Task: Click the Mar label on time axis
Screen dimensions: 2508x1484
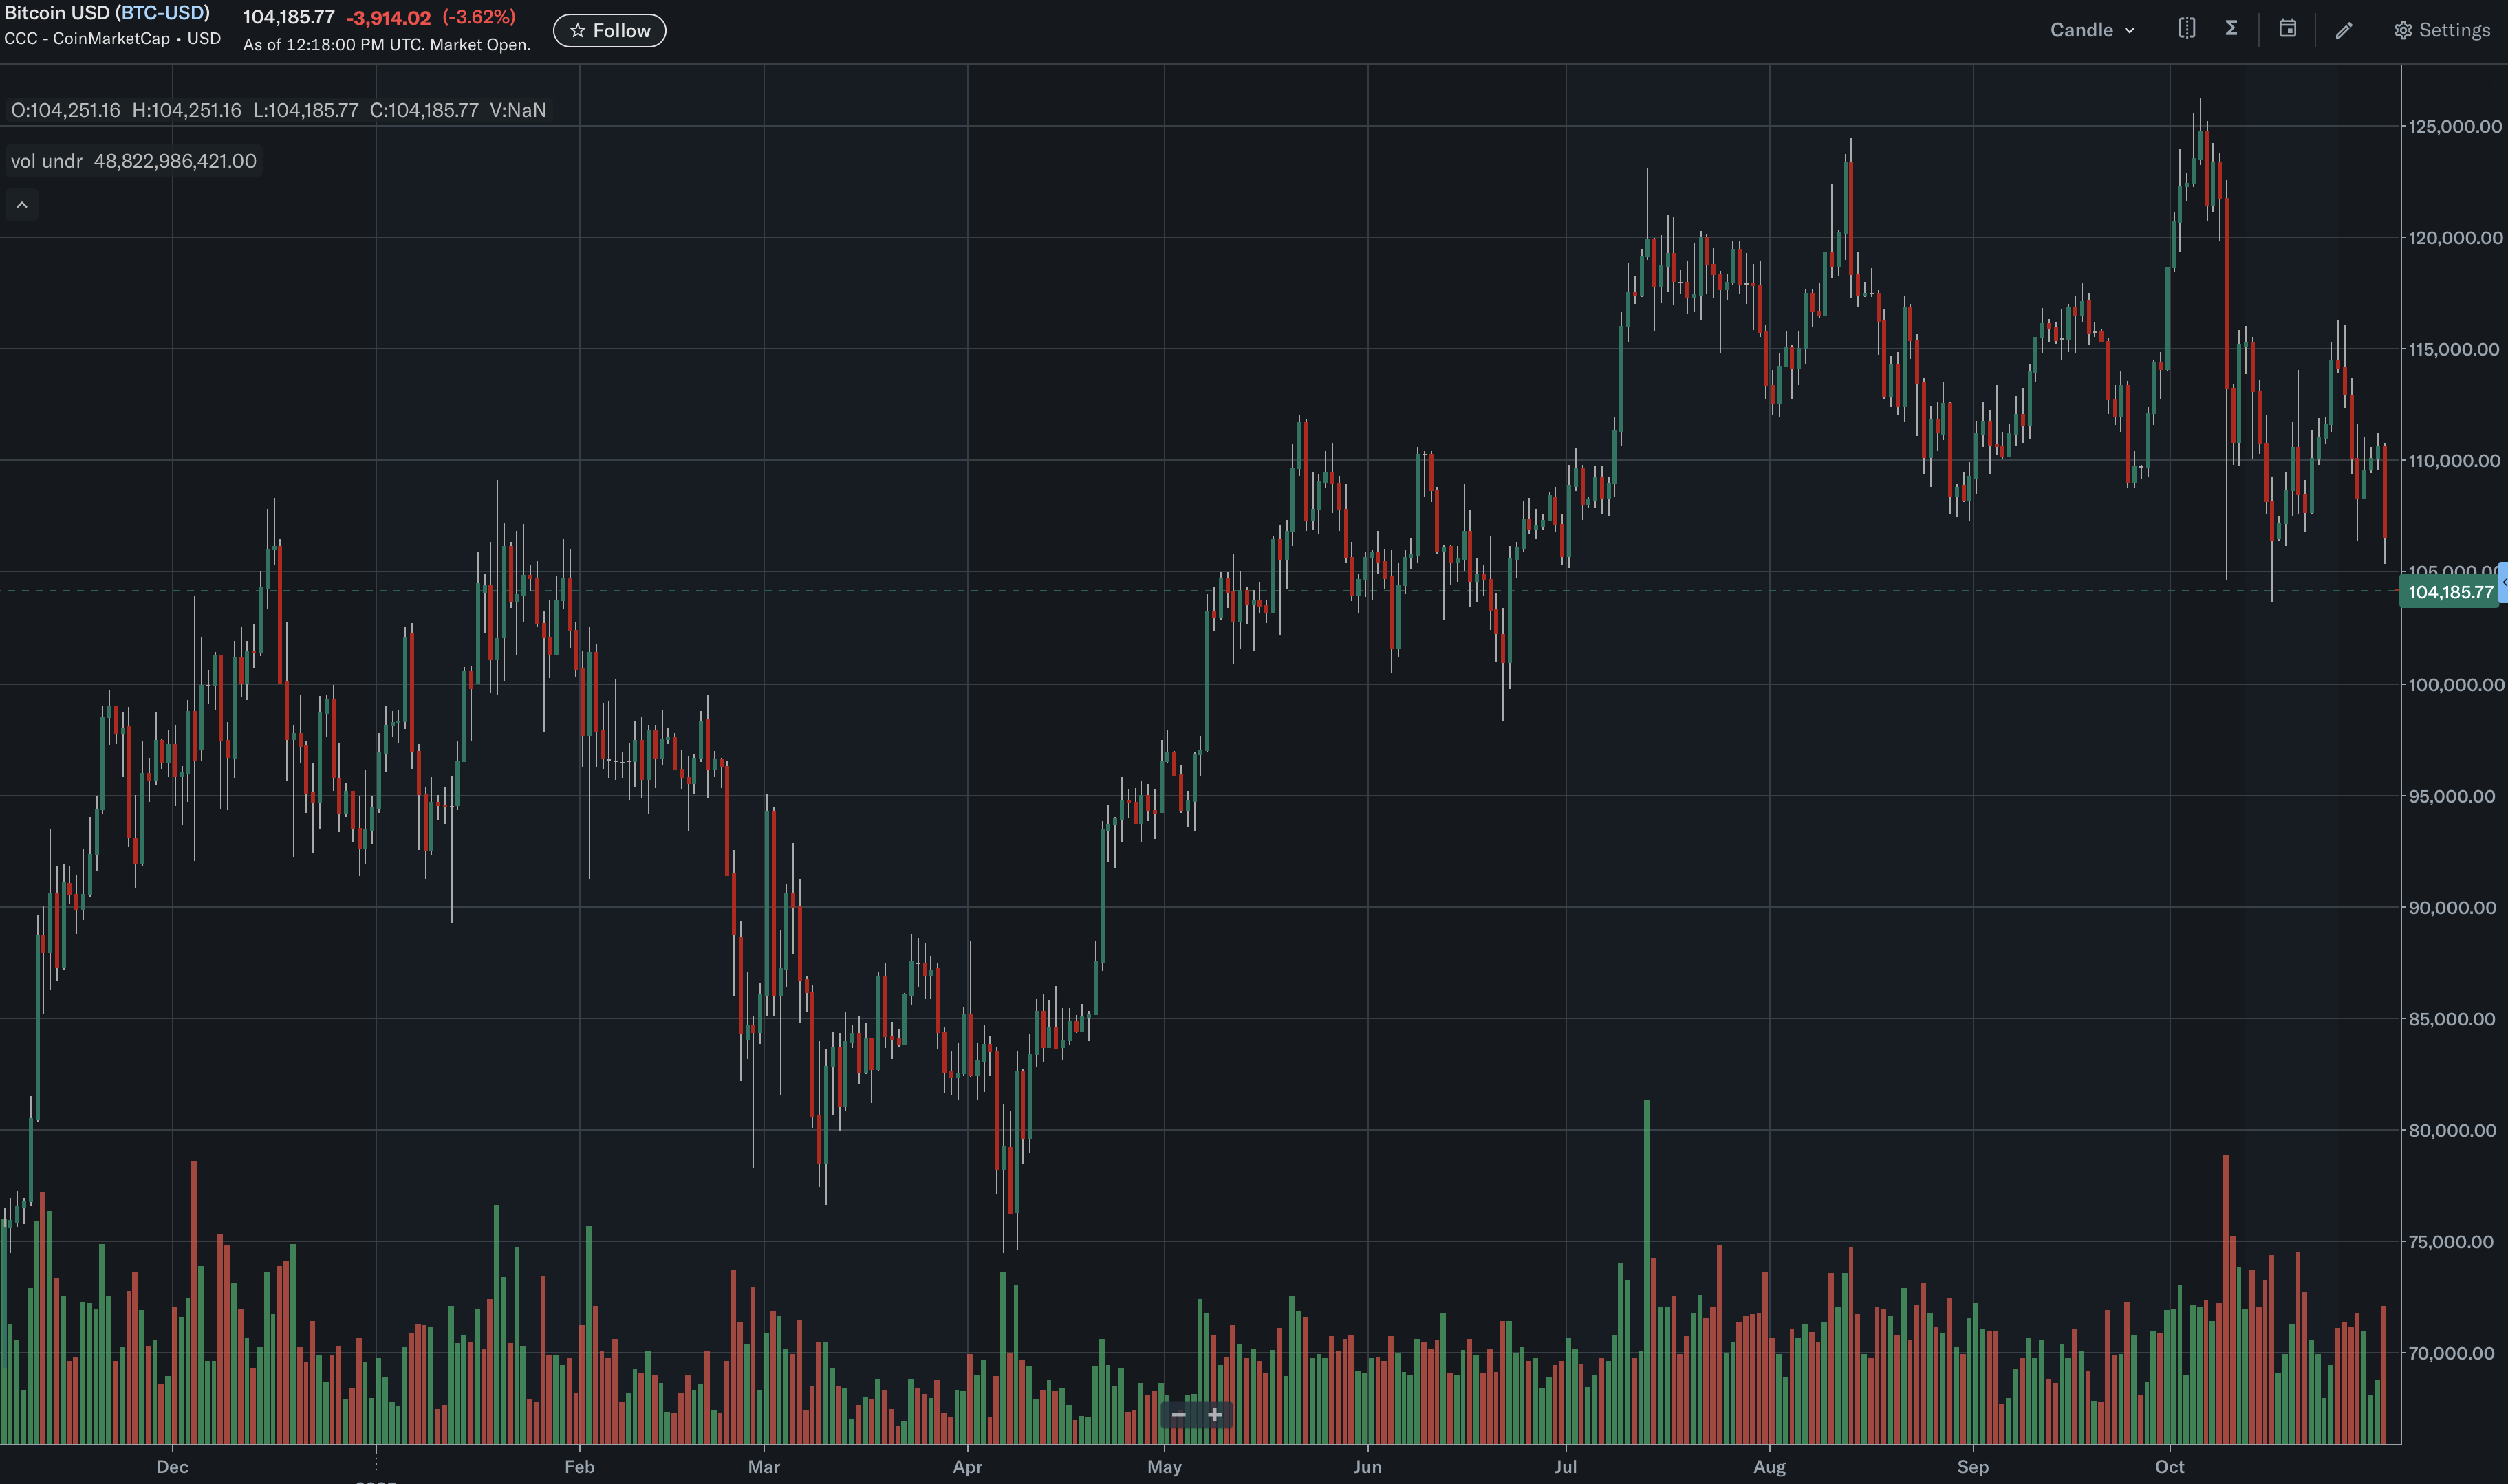Action: pyautogui.click(x=764, y=1467)
